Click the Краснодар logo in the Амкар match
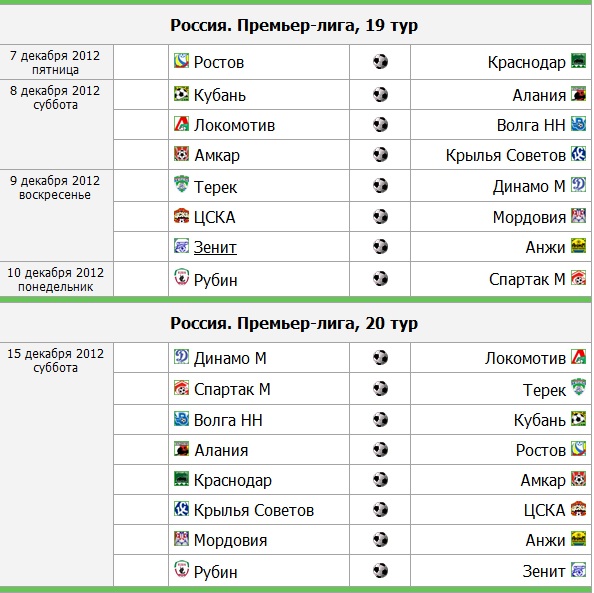594x593 pixels. point(181,479)
